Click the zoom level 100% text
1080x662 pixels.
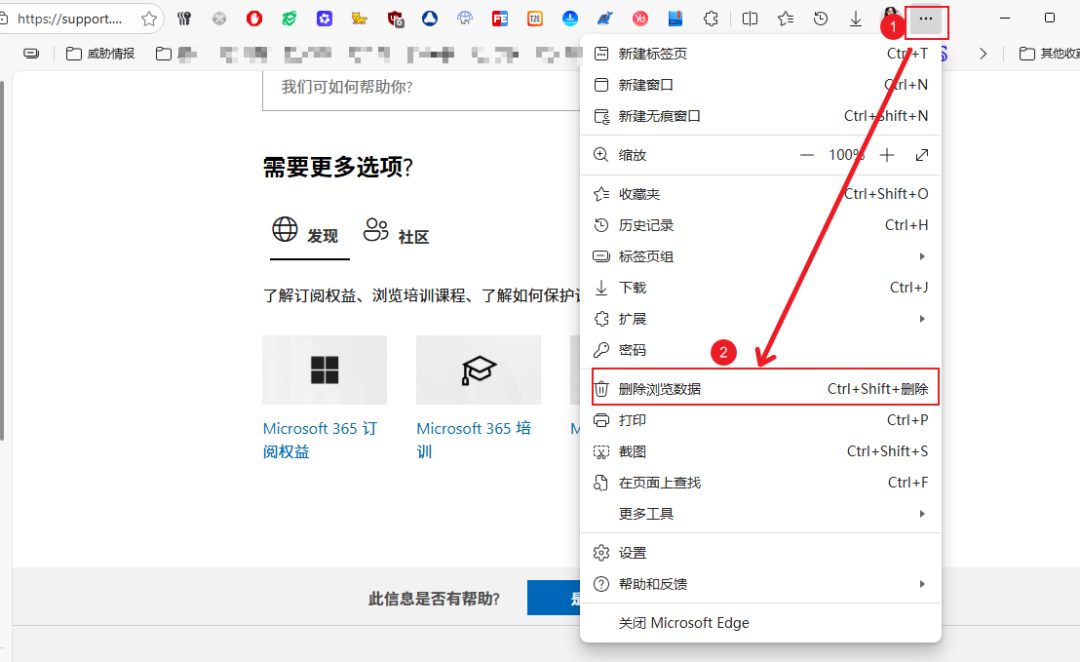[x=847, y=155]
